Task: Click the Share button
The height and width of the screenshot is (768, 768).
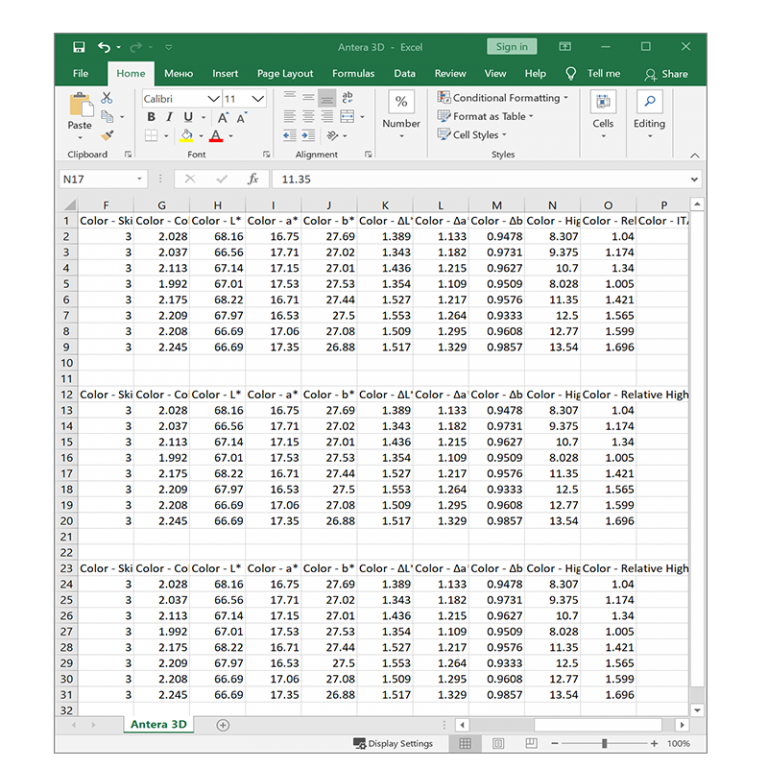Action: coord(667,73)
